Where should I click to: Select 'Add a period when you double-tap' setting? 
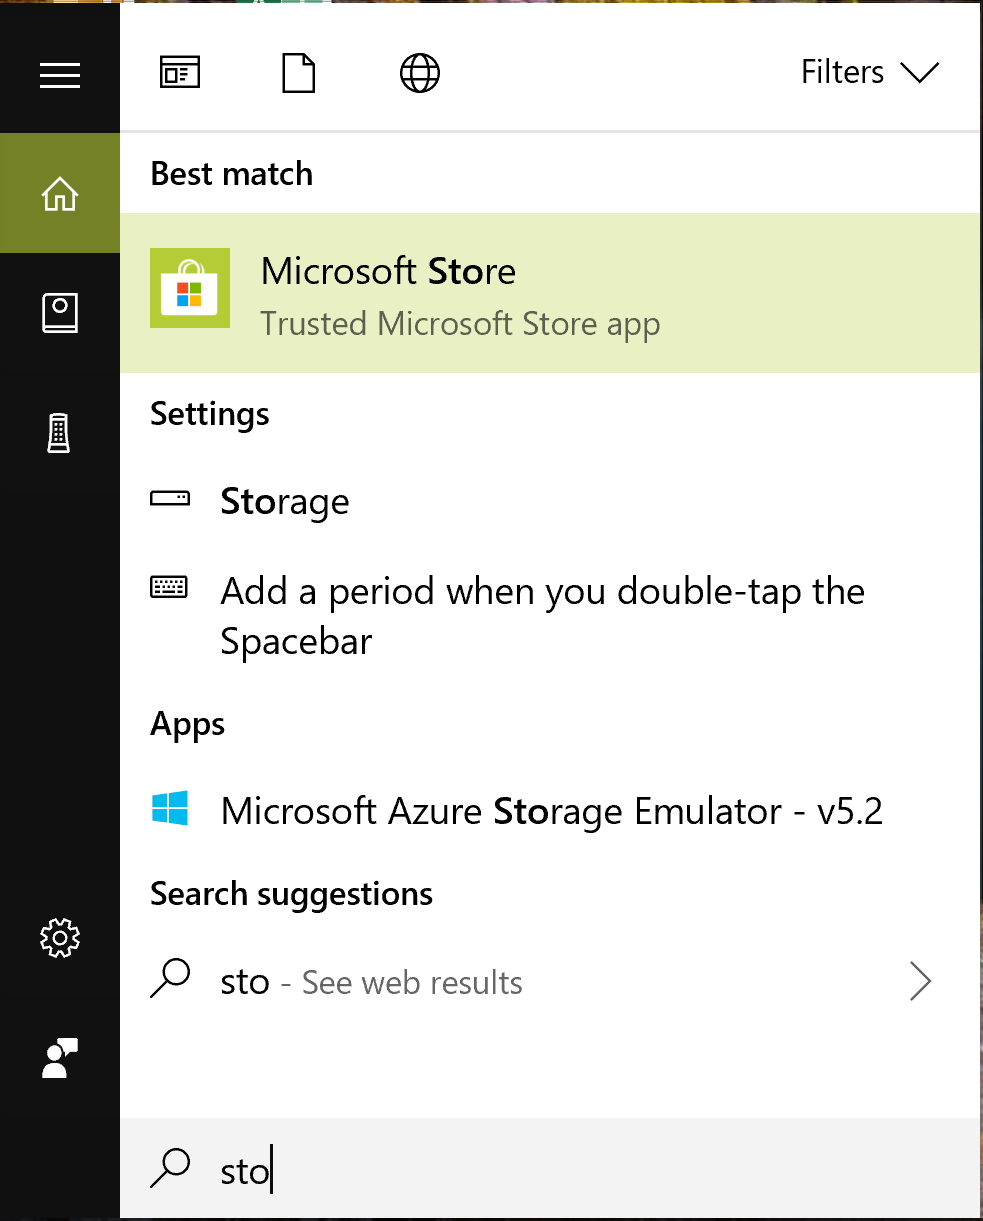(550, 616)
